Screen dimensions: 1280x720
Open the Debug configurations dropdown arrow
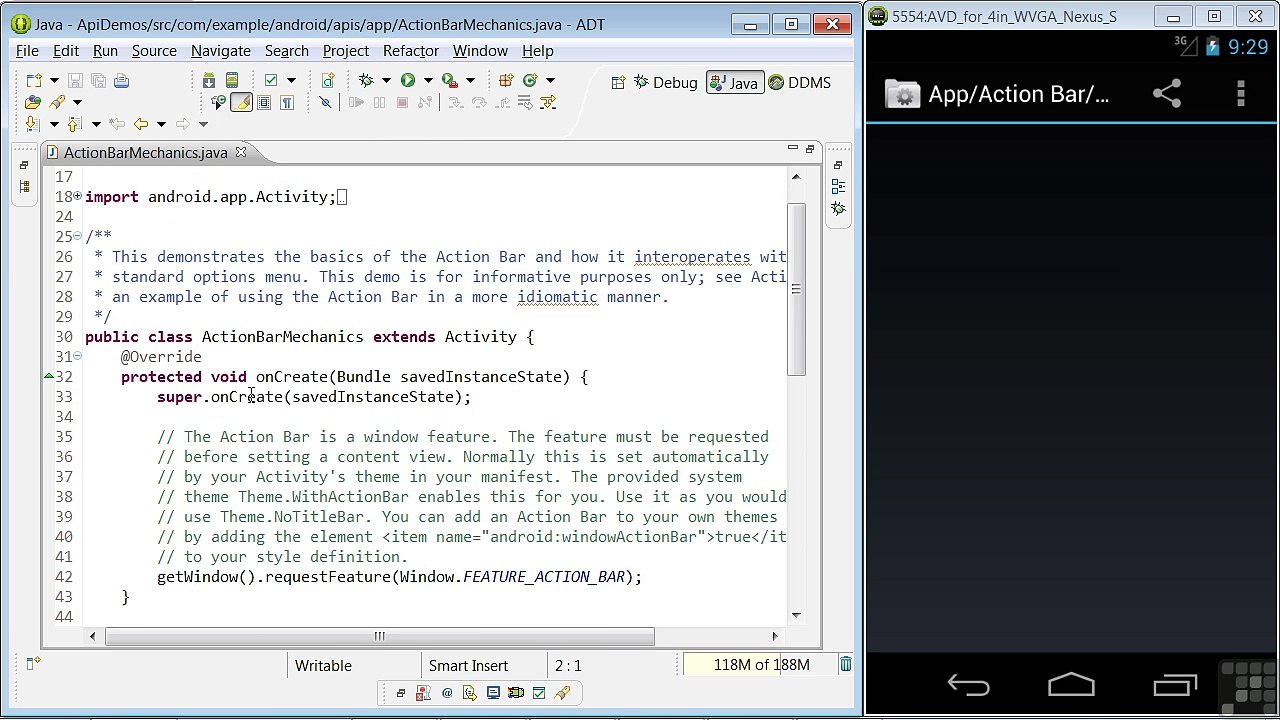386,81
